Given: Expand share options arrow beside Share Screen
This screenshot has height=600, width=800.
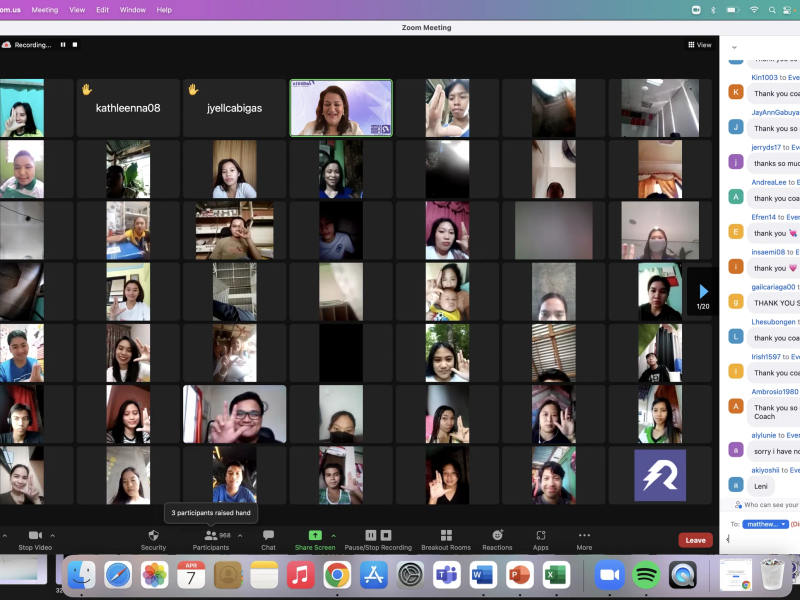Looking at the screenshot, I should (x=334, y=535).
